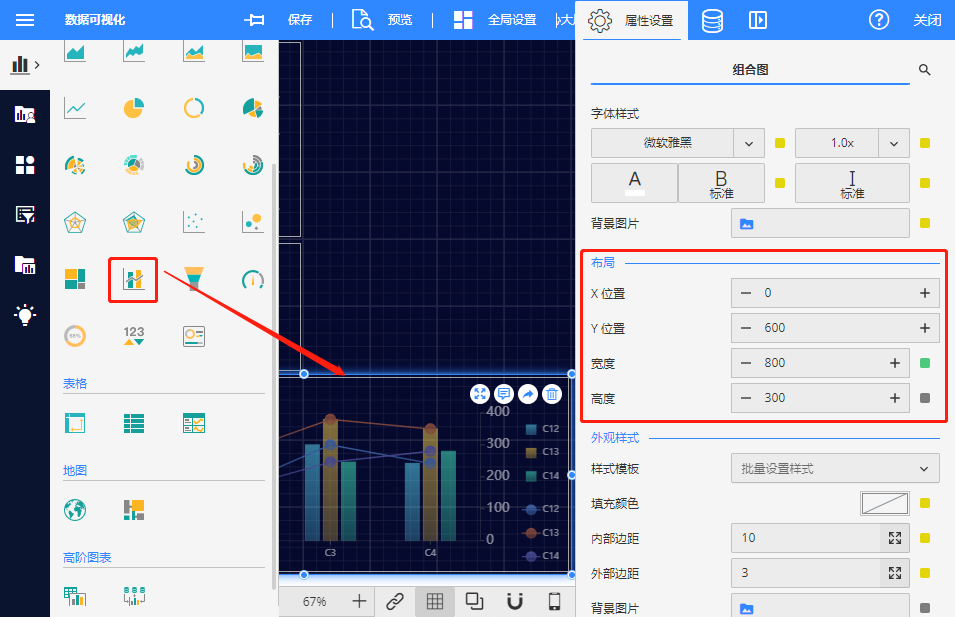Viewport: 955px width, 617px height.
Task: Open the 样式模板 batch style dropdown
Action: (x=835, y=468)
